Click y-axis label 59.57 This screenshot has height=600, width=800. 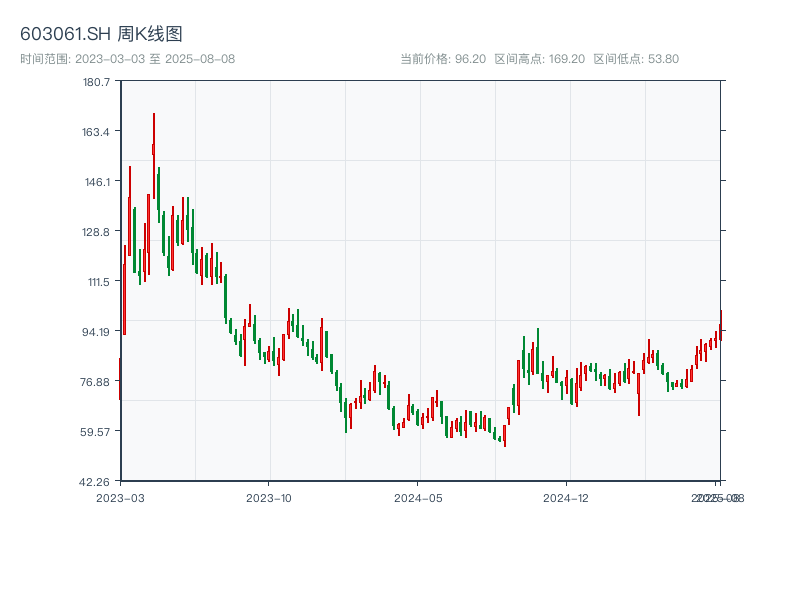point(95,432)
